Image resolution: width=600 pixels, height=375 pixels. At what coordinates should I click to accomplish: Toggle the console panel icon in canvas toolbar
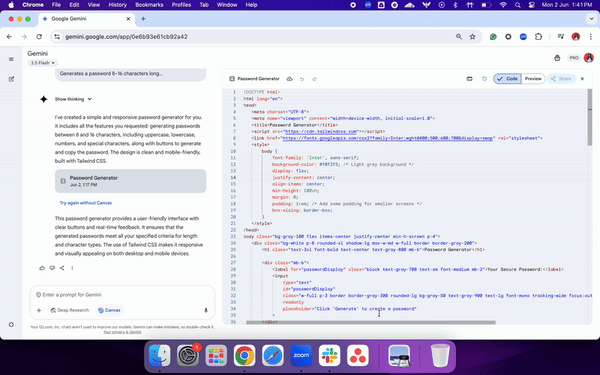[469, 79]
